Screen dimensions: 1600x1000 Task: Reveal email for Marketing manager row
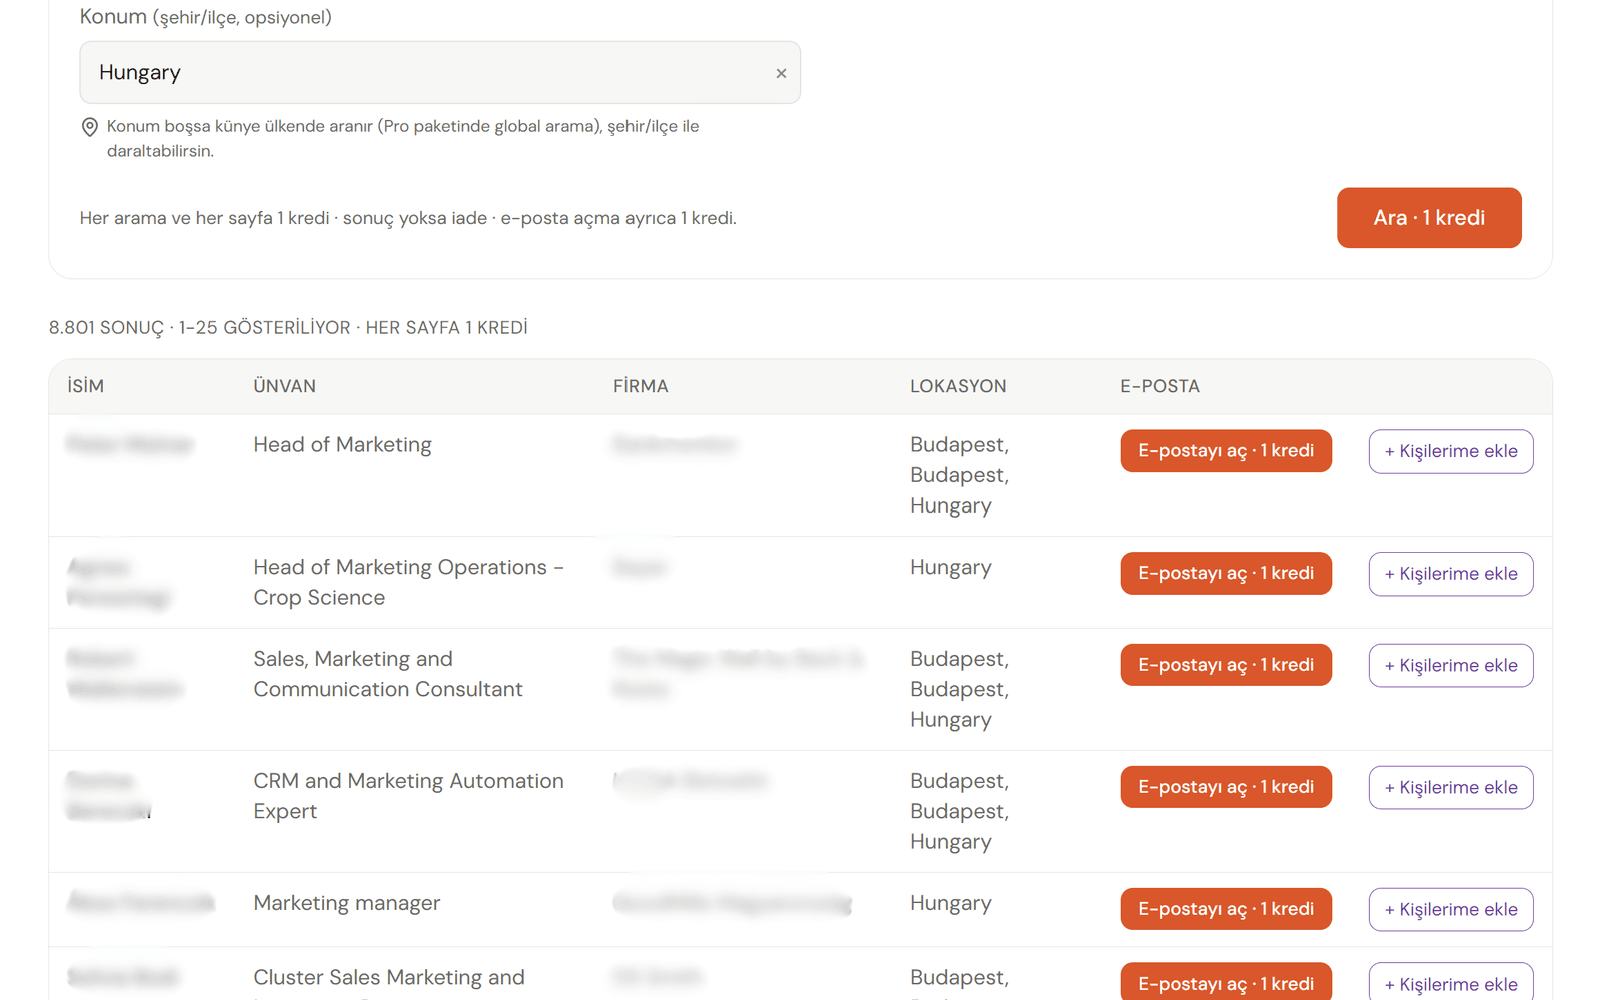(1226, 909)
